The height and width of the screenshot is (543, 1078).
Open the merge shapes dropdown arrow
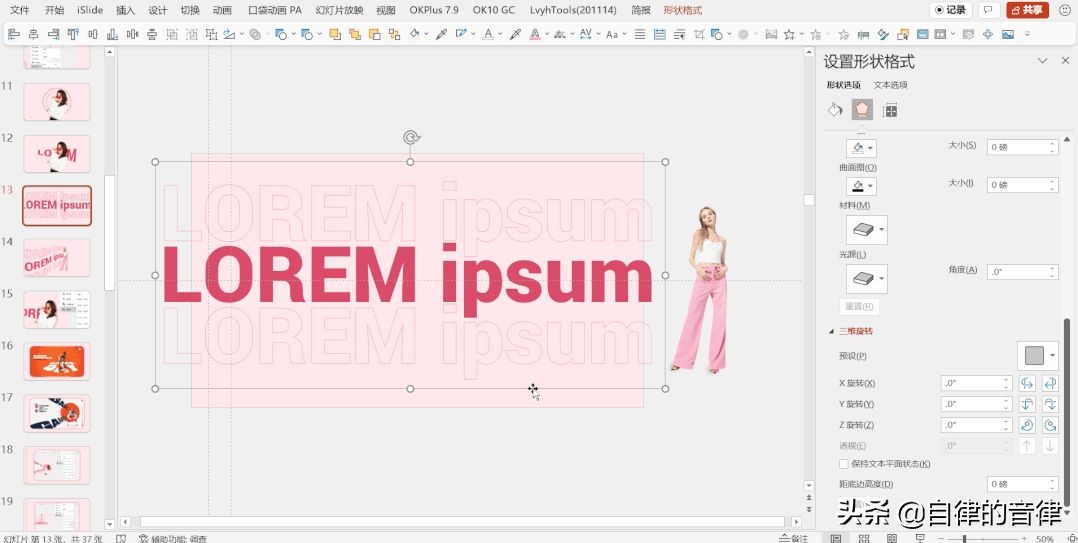click(x=267, y=34)
